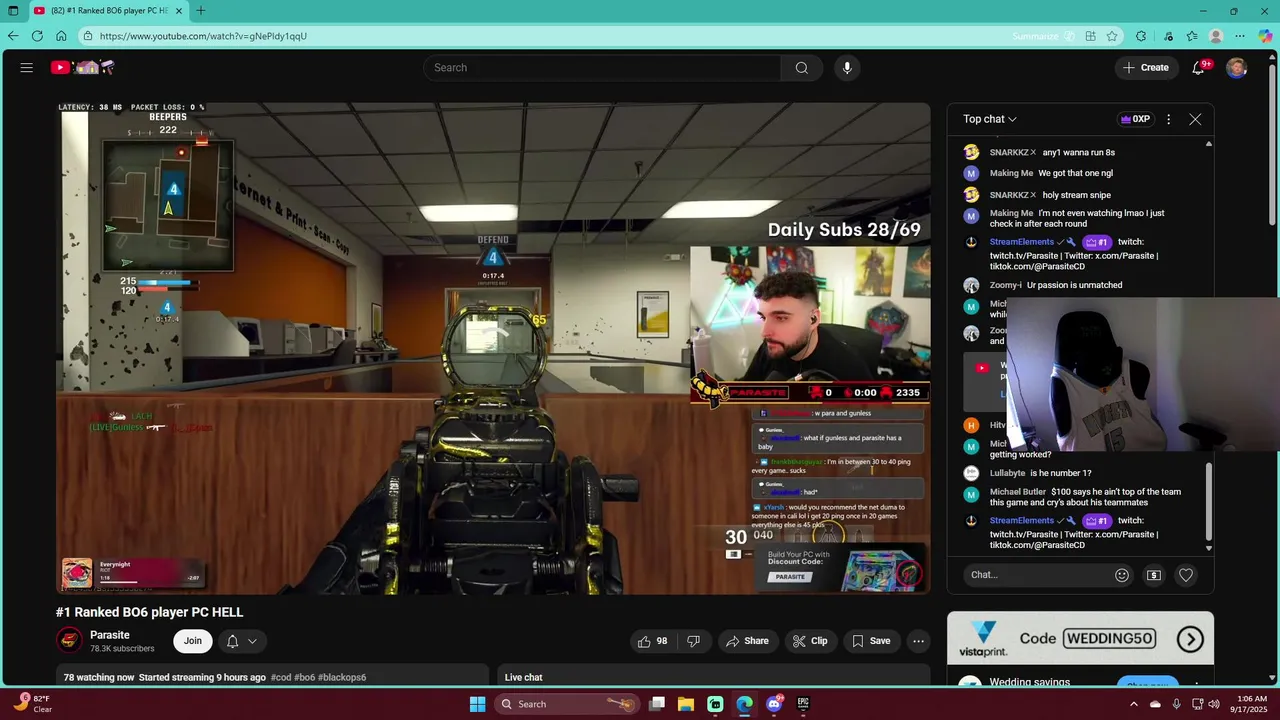Open the new tab plus button
Image resolution: width=1280 pixels, height=720 pixels.
(x=201, y=11)
